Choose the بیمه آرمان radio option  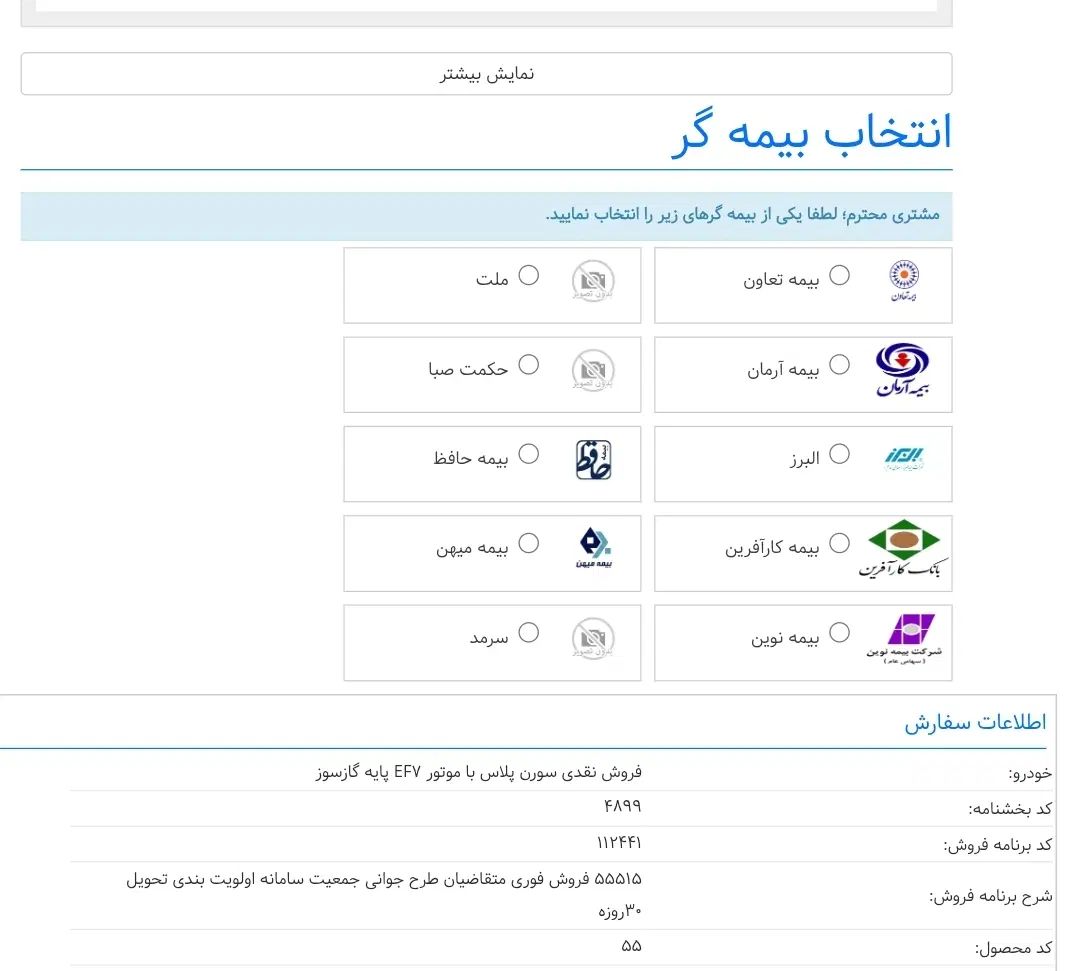click(x=839, y=364)
